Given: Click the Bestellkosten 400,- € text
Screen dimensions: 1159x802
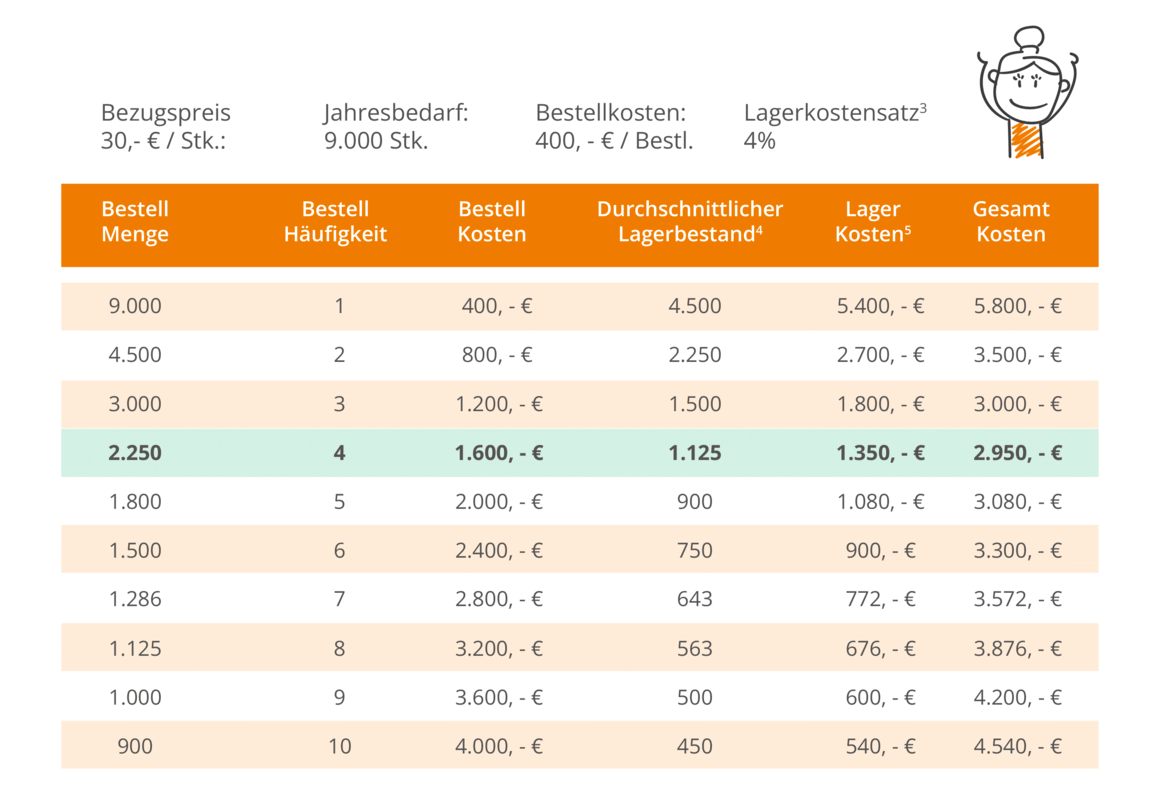Looking at the screenshot, I should tap(614, 127).
